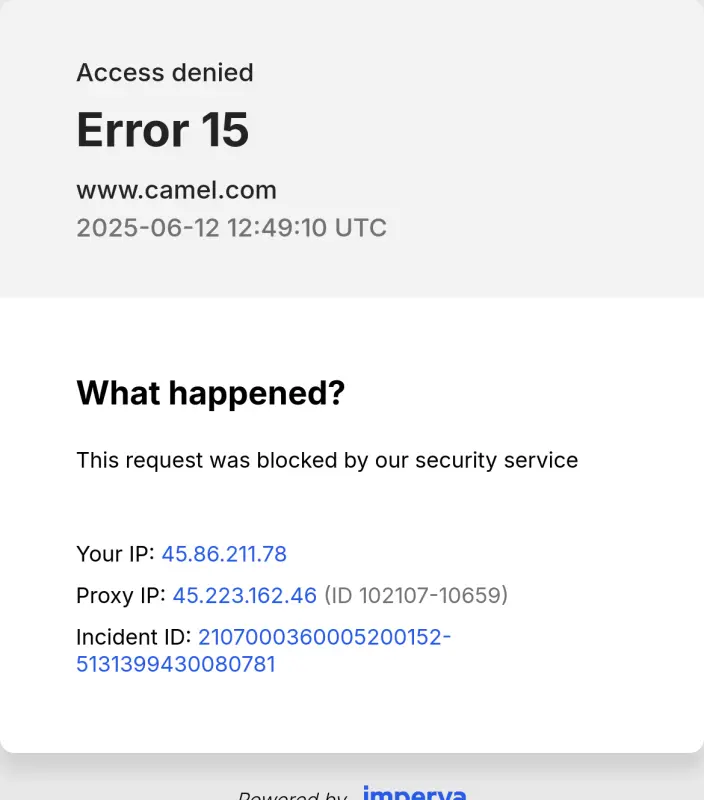704x800 pixels.
Task: Click the number 15 in the error title
Action: click(x=225, y=130)
